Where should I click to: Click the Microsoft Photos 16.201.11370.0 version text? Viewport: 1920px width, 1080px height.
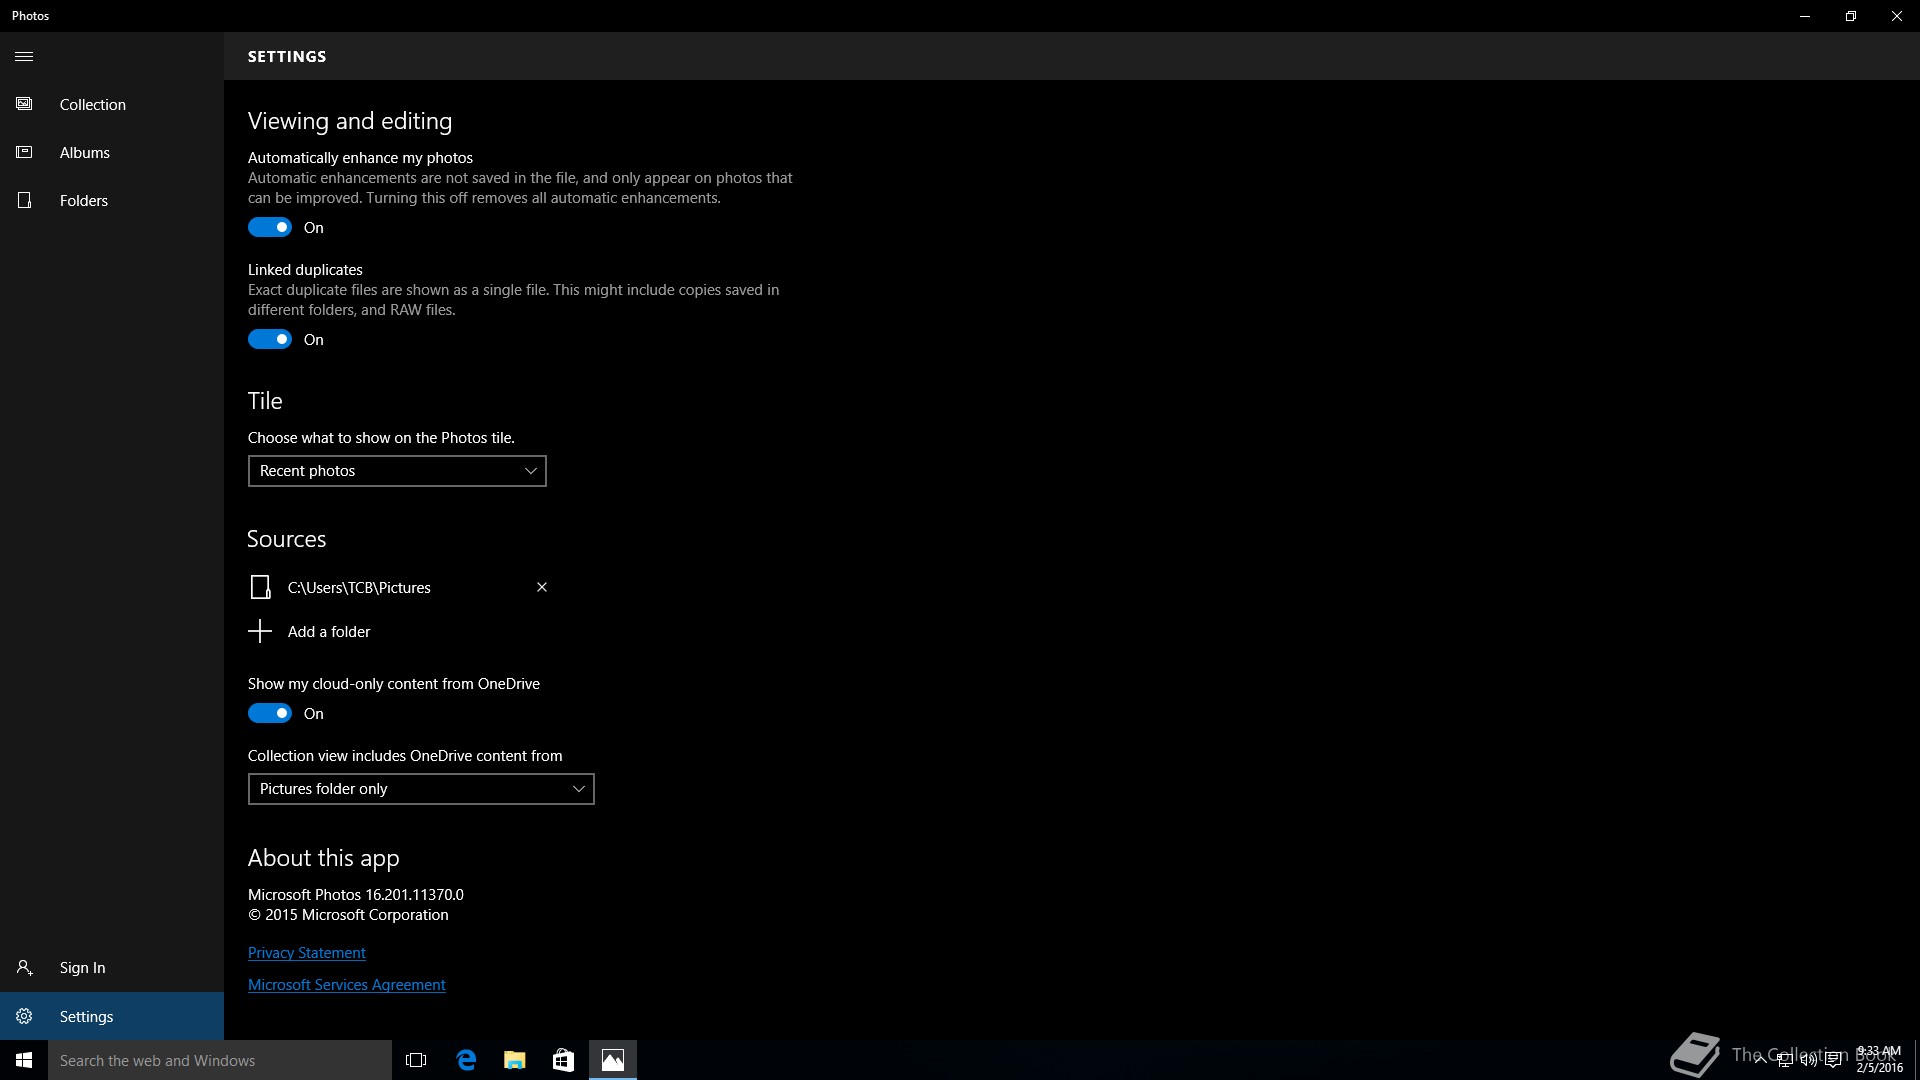(356, 895)
